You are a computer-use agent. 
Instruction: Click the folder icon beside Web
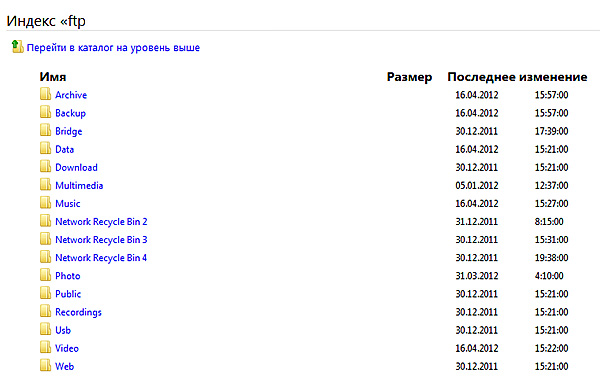click(x=46, y=366)
